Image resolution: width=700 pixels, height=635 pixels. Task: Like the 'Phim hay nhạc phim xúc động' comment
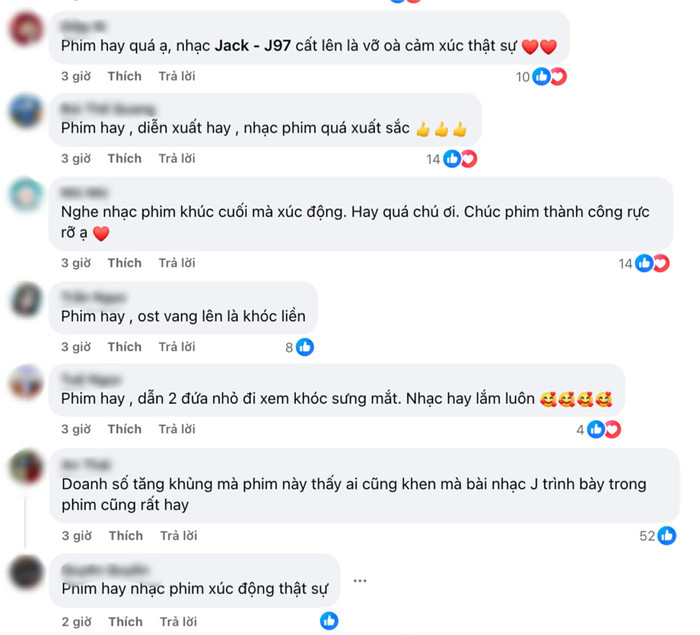click(x=126, y=622)
